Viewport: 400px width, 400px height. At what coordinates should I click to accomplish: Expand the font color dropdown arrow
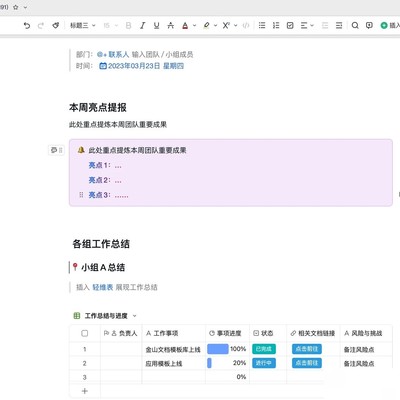click(194, 25)
